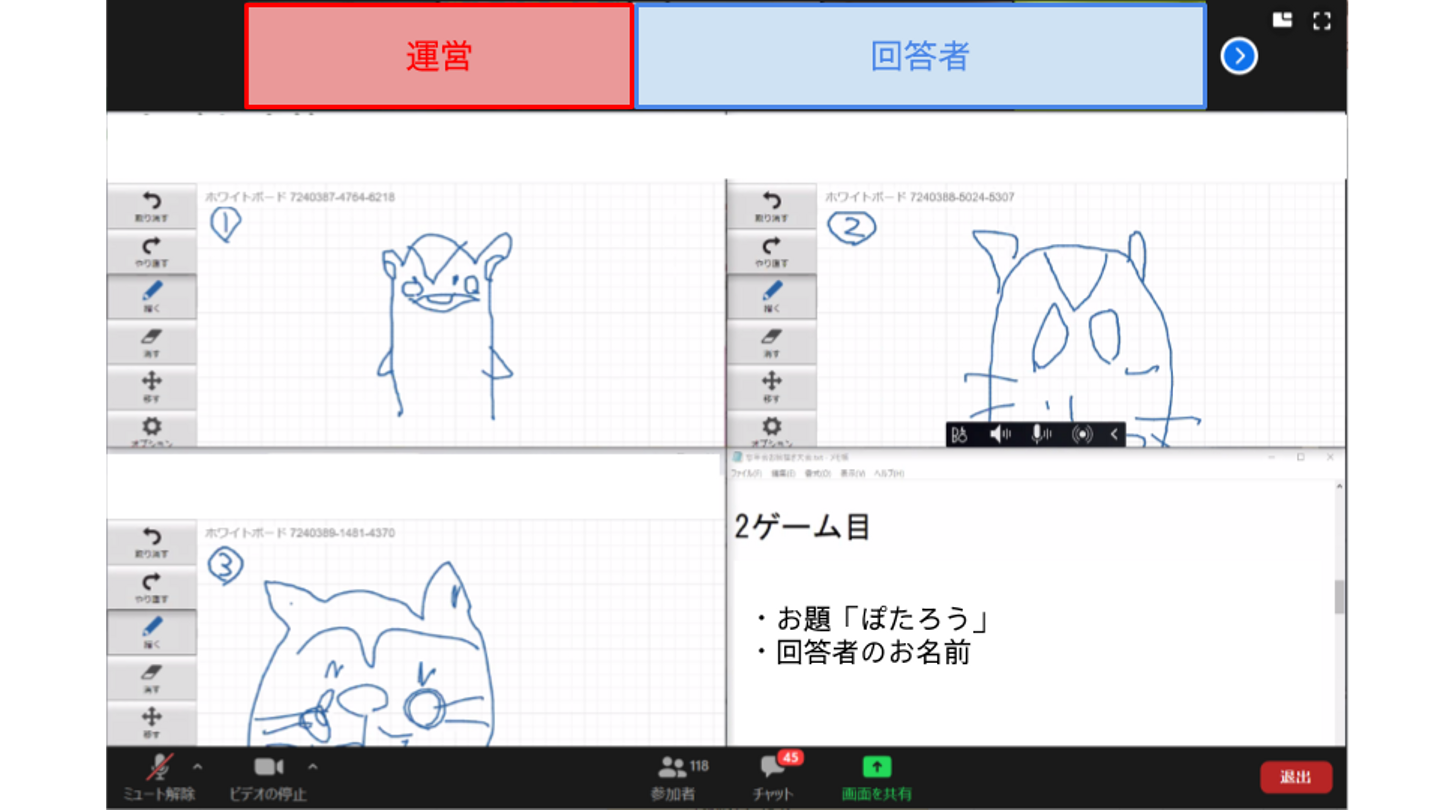The image size is (1440, 810).
Task: Click the speaker icon in the floating black toolbar
Action: (x=1000, y=434)
